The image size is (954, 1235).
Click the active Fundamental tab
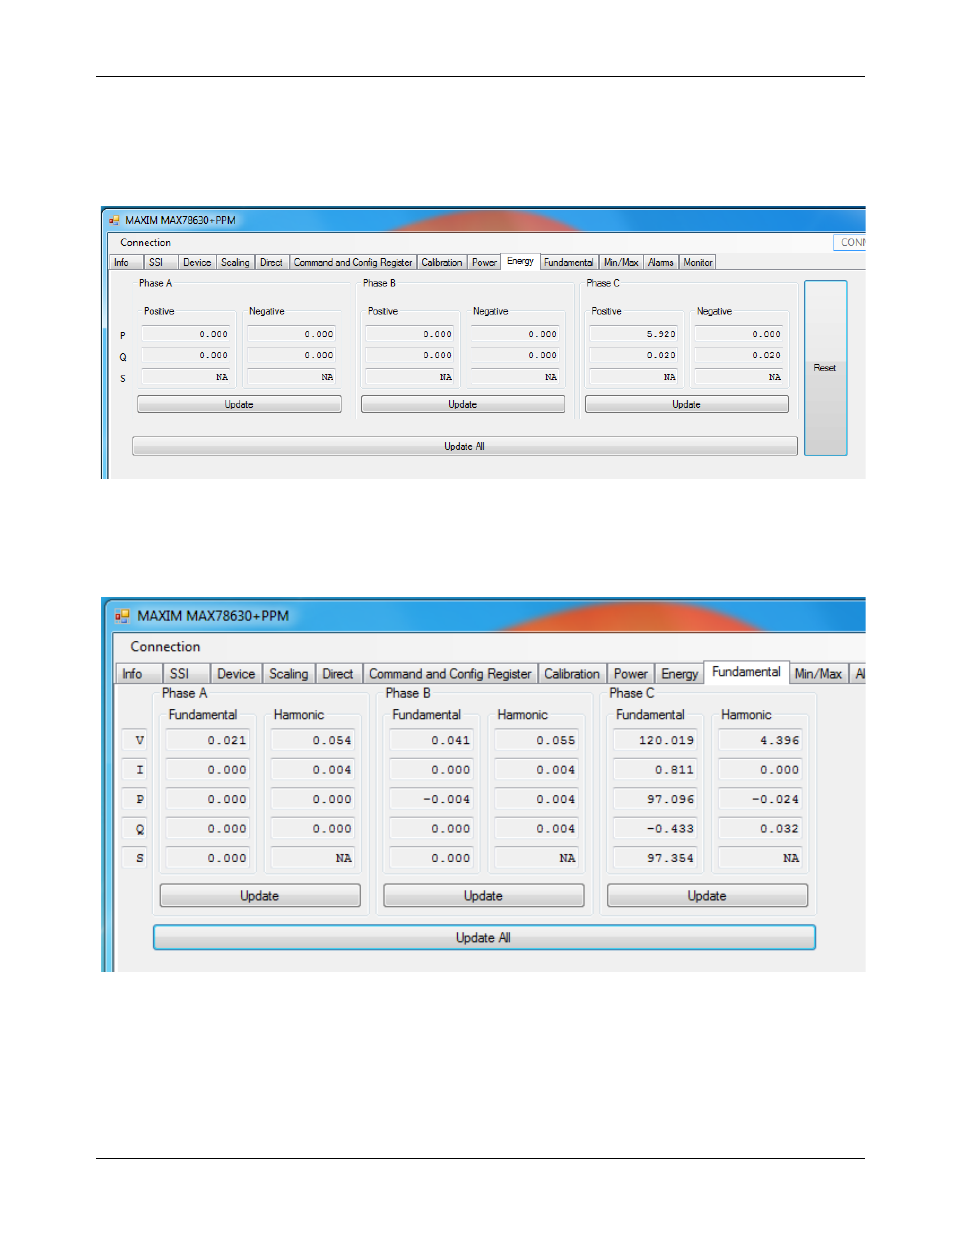click(x=746, y=672)
